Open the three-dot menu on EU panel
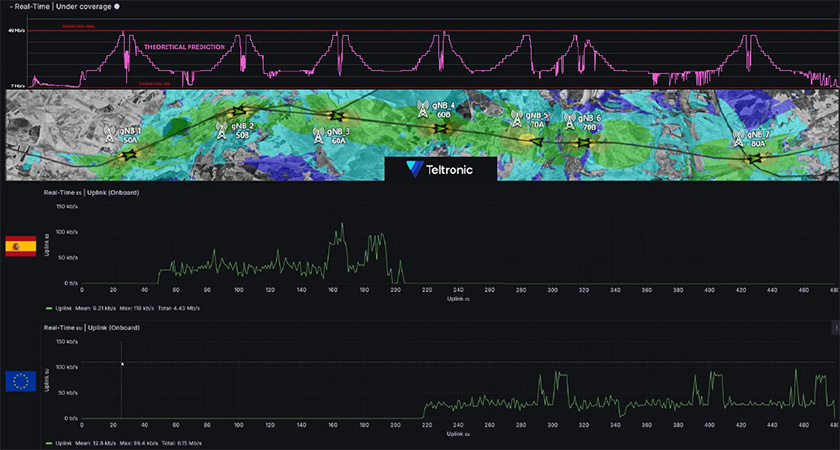The image size is (840, 450). 834,327
